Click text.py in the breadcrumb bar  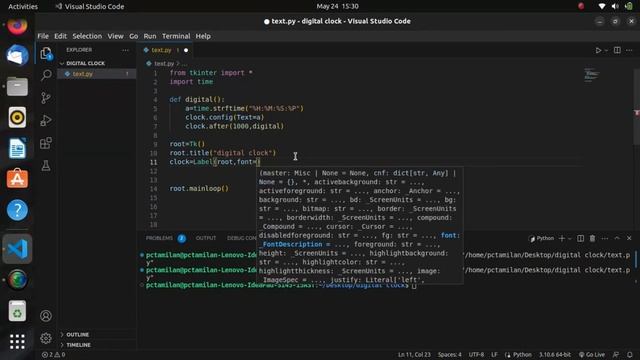point(164,64)
